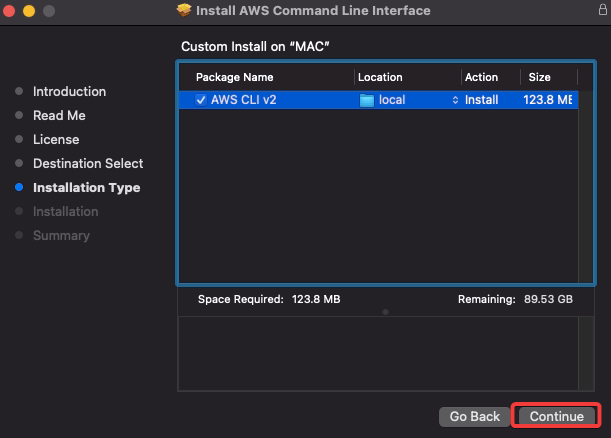The width and height of the screenshot is (611, 438).
Task: Select the Installation step in sidebar
Action: tap(65, 212)
